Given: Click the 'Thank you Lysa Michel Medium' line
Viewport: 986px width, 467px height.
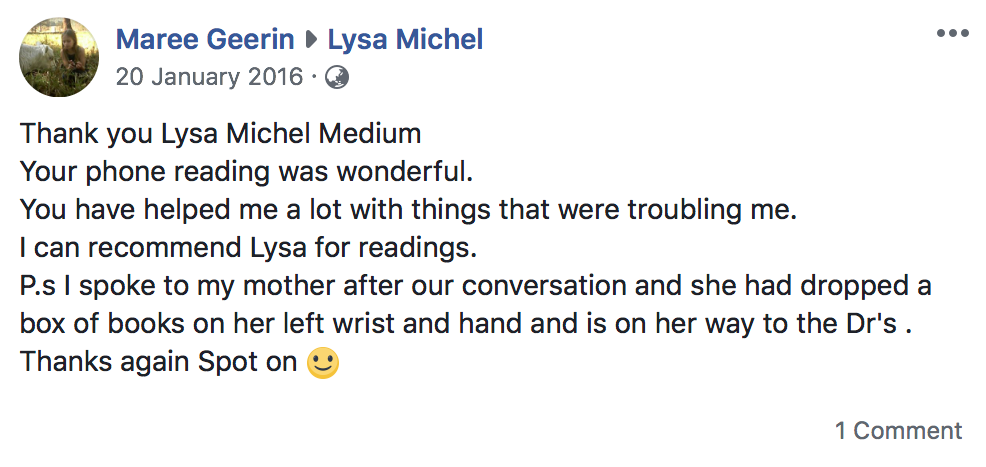Looking at the screenshot, I should (220, 135).
